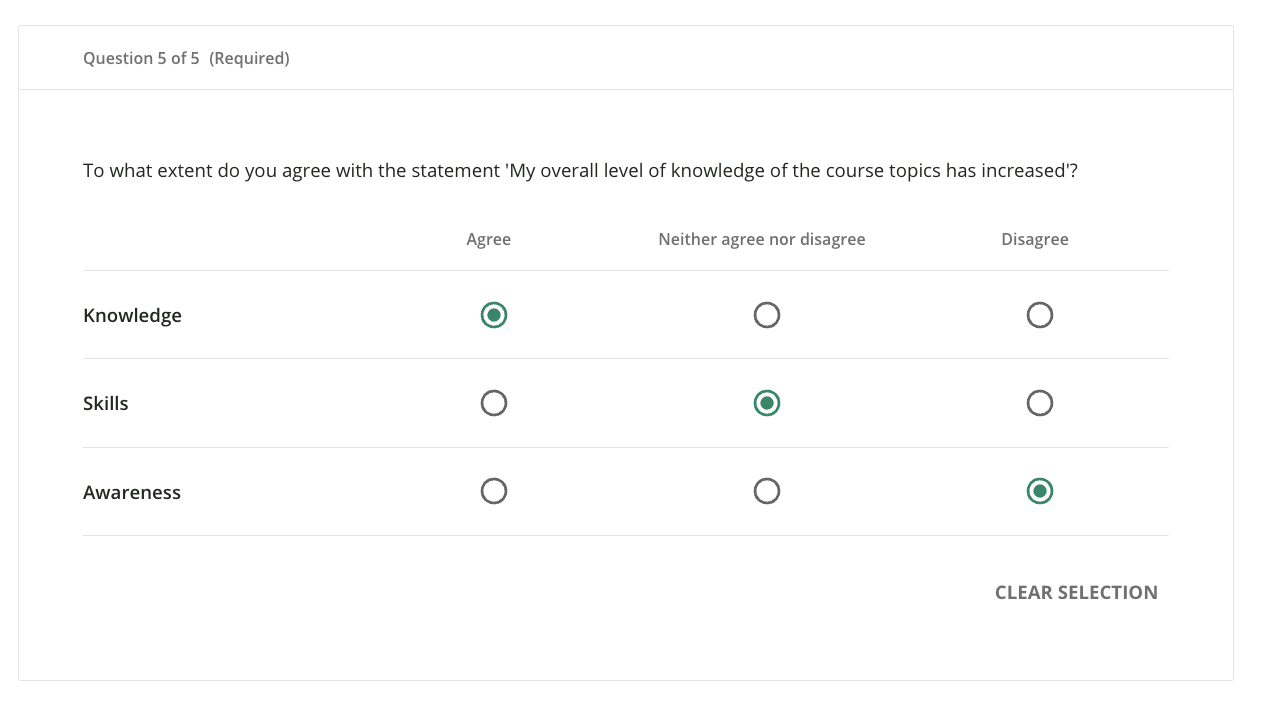Click the Awareness row label
Viewport: 1270px width, 706px height.
pyautogui.click(x=132, y=491)
